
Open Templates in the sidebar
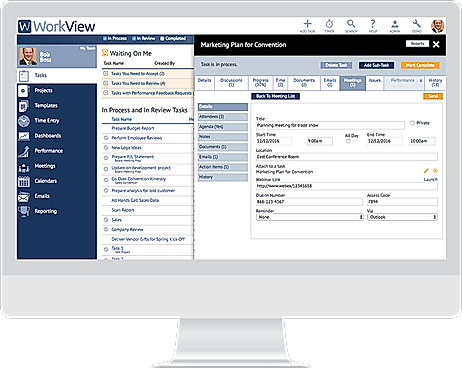57,106
